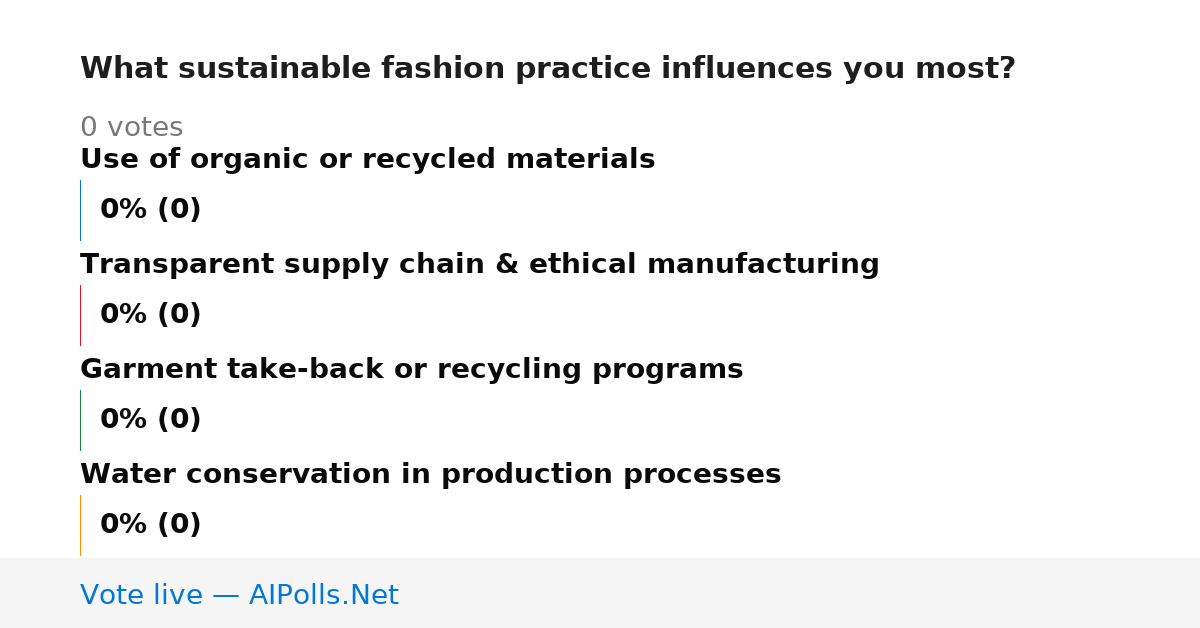Click the 0 votes total counter
The image size is (1200, 628).
(x=132, y=128)
